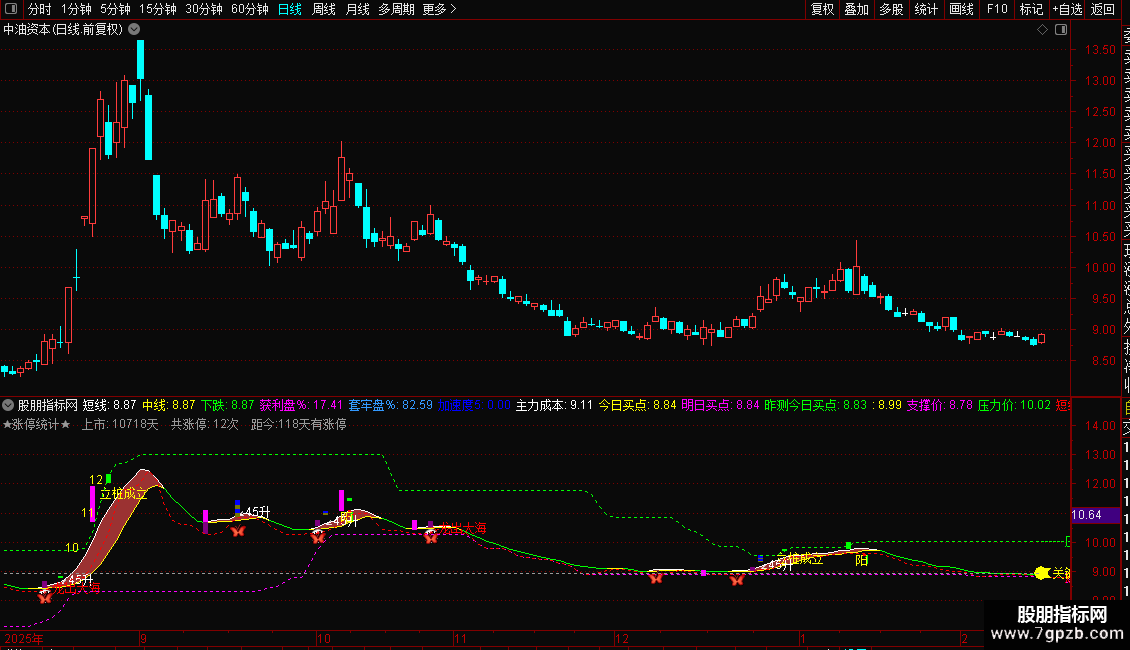Click the 上市: 10718天 text
This screenshot has width=1130, height=650.
coord(120,424)
